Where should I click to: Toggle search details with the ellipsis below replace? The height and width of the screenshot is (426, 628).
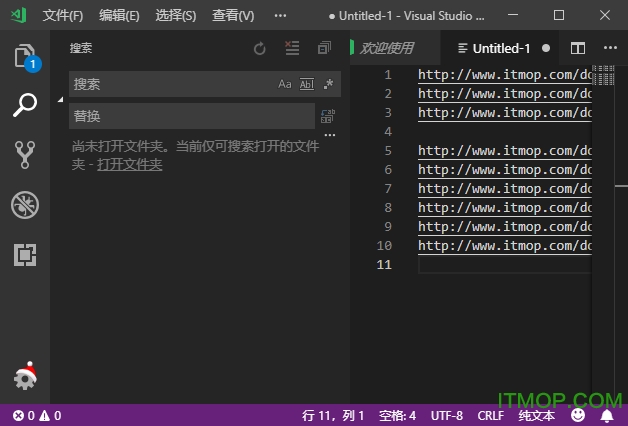(x=329, y=136)
